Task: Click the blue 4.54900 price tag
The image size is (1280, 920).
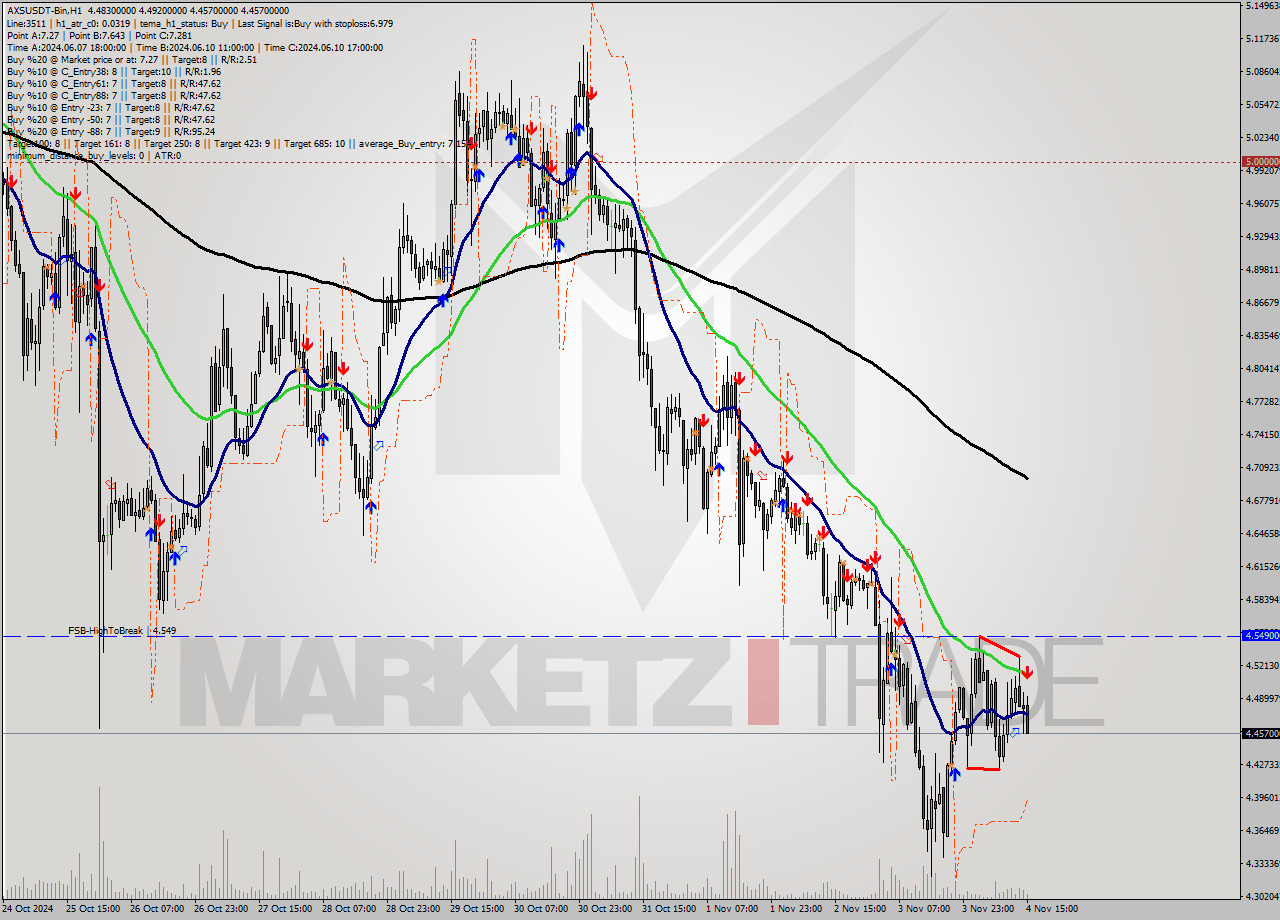Action: click(1260, 635)
